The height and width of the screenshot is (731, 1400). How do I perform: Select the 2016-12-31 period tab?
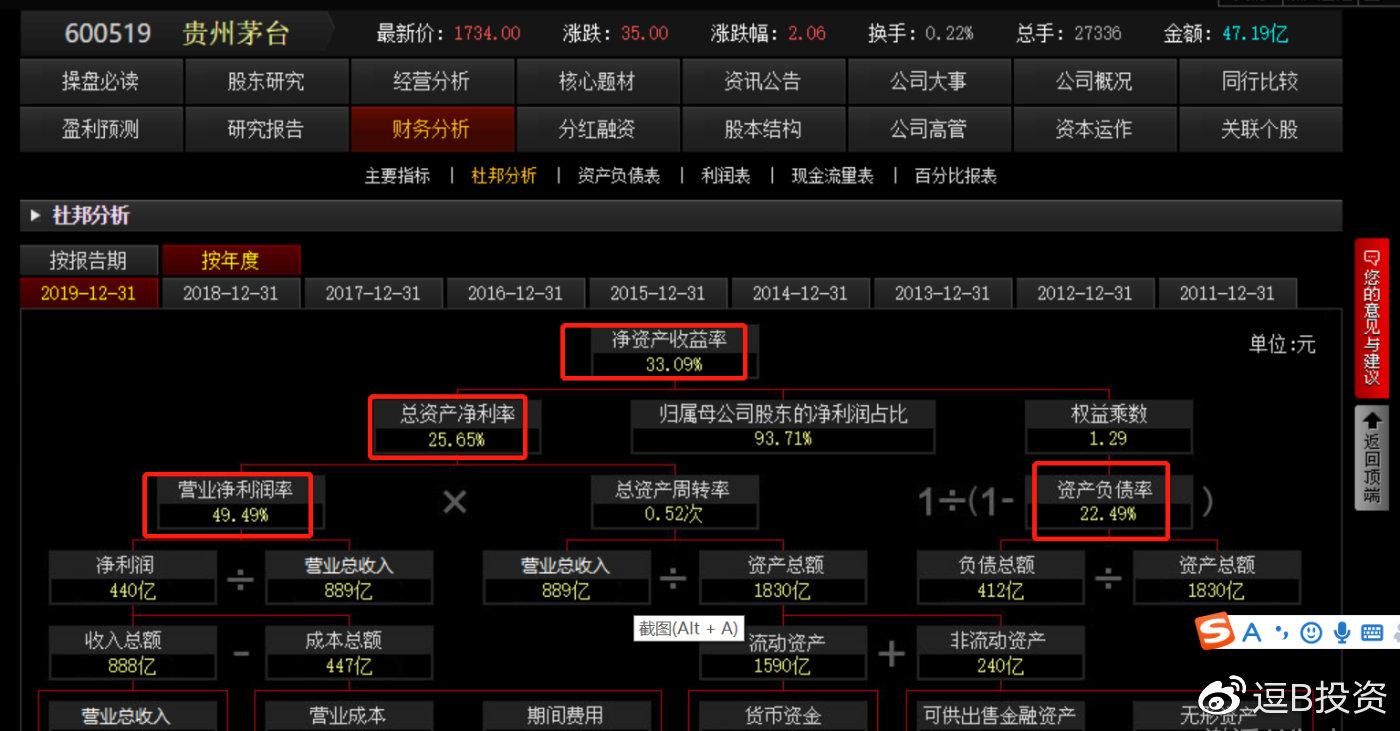515,293
